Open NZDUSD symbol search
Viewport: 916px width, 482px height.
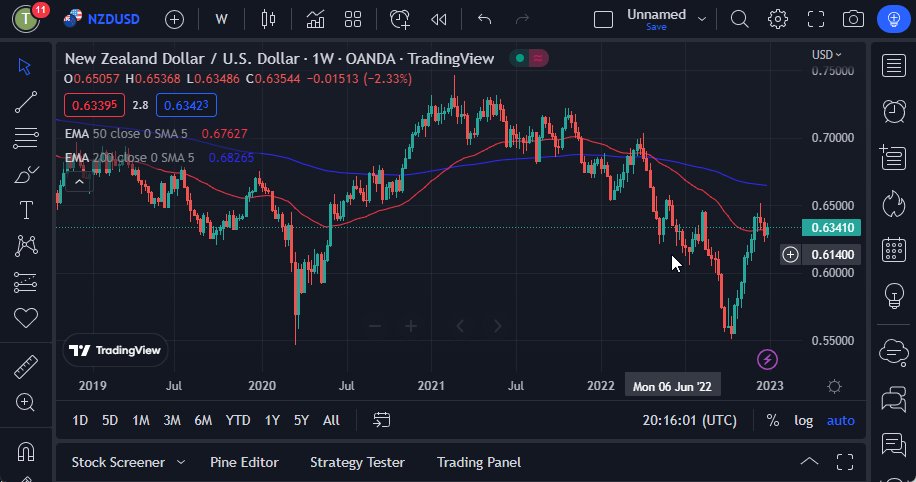[102, 19]
